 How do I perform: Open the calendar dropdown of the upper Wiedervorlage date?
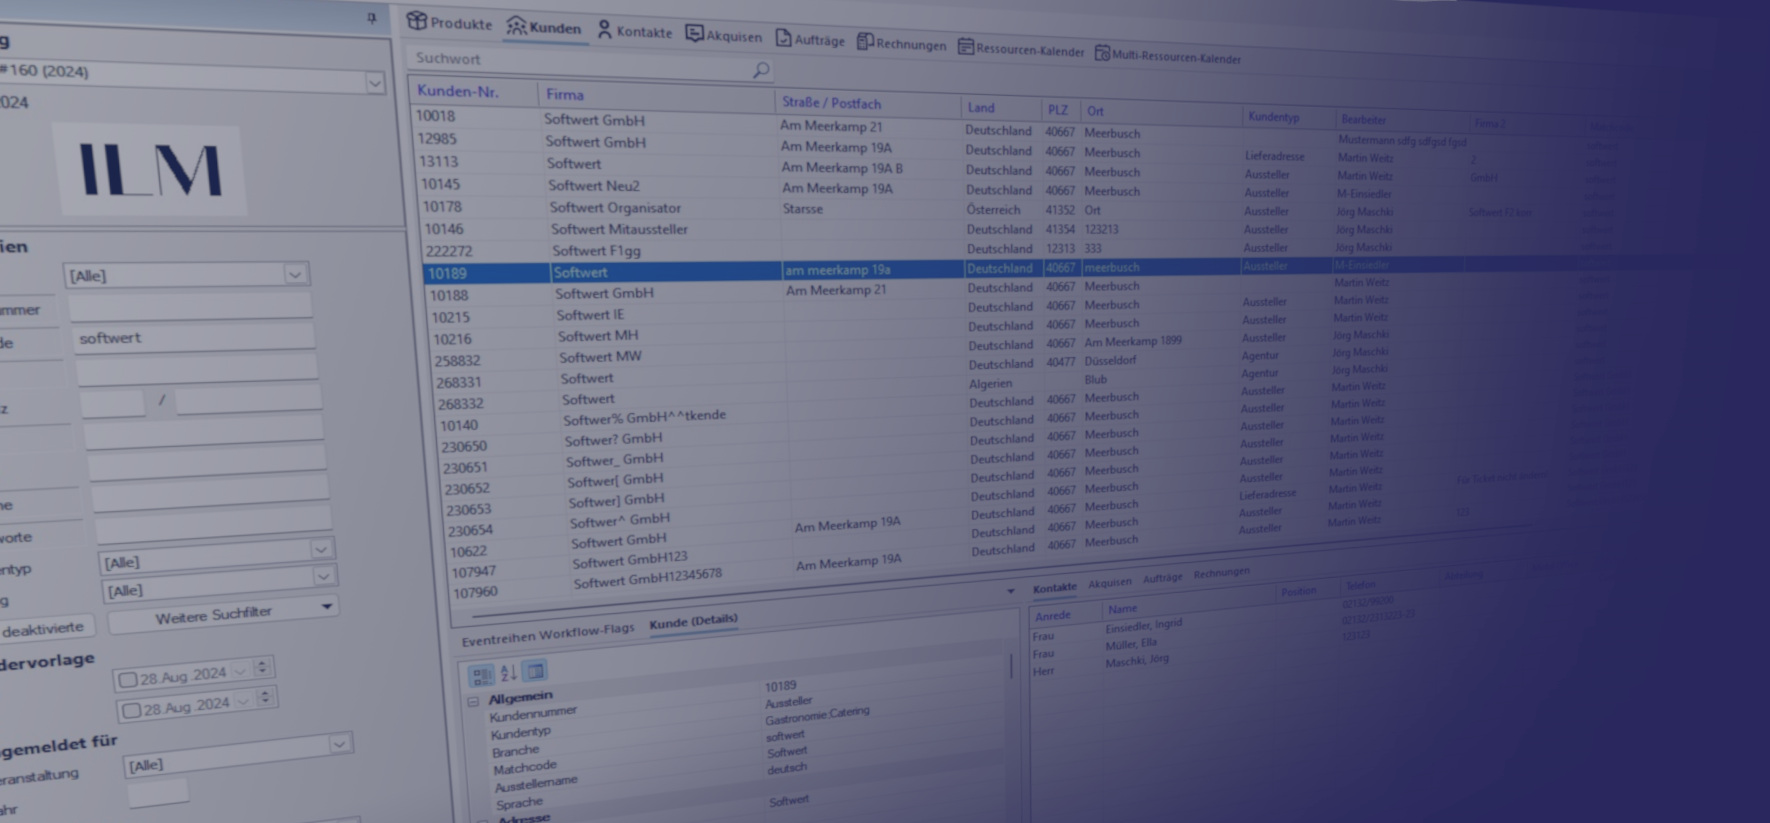pyautogui.click(x=240, y=672)
